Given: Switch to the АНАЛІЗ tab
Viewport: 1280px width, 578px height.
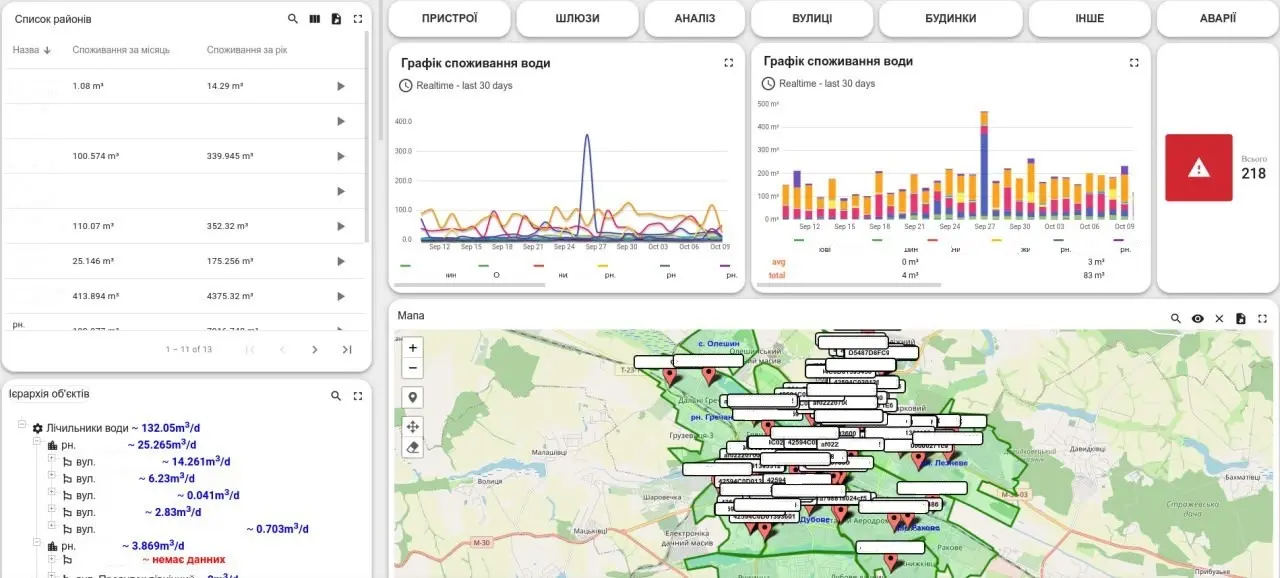Looking at the screenshot, I should pos(694,18).
